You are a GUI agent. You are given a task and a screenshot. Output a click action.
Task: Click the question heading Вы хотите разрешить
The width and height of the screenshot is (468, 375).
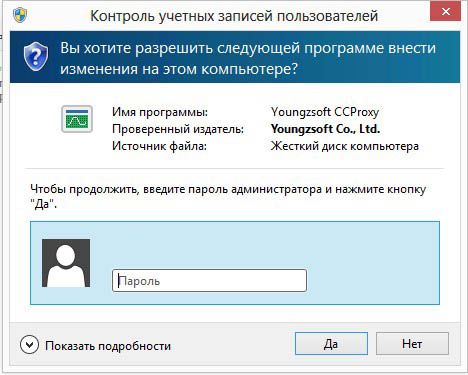(137, 48)
